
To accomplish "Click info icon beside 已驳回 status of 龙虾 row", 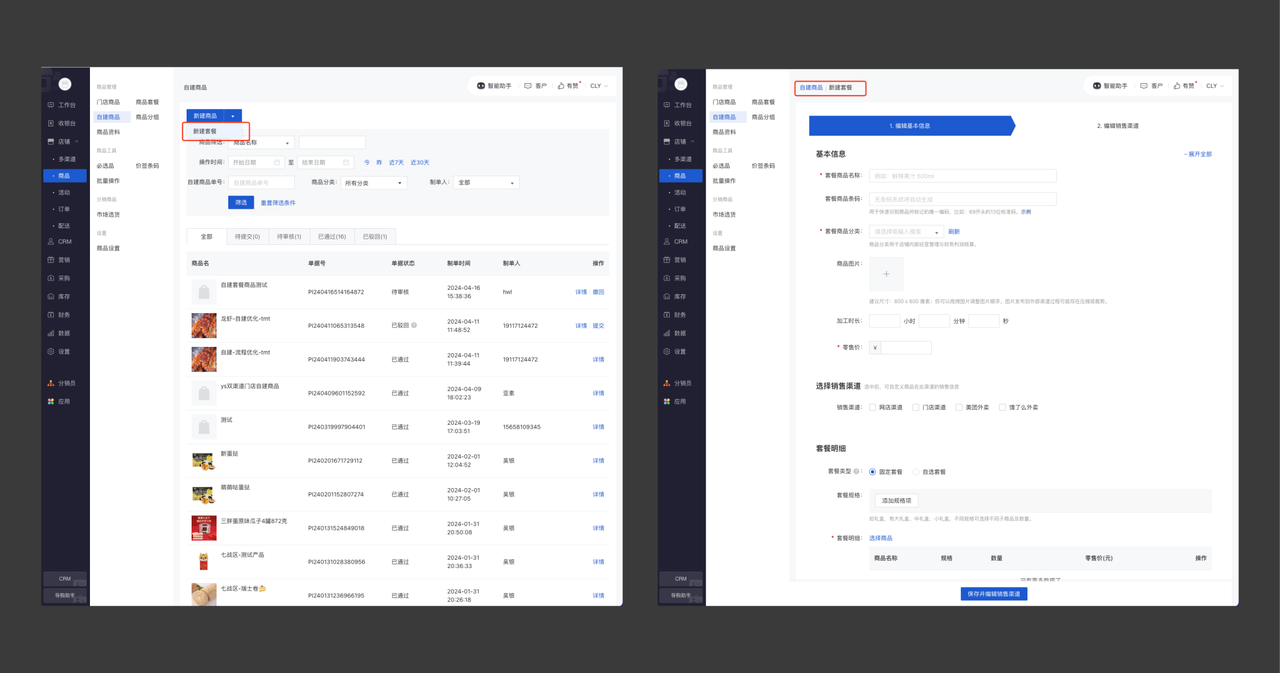I will (x=414, y=326).
